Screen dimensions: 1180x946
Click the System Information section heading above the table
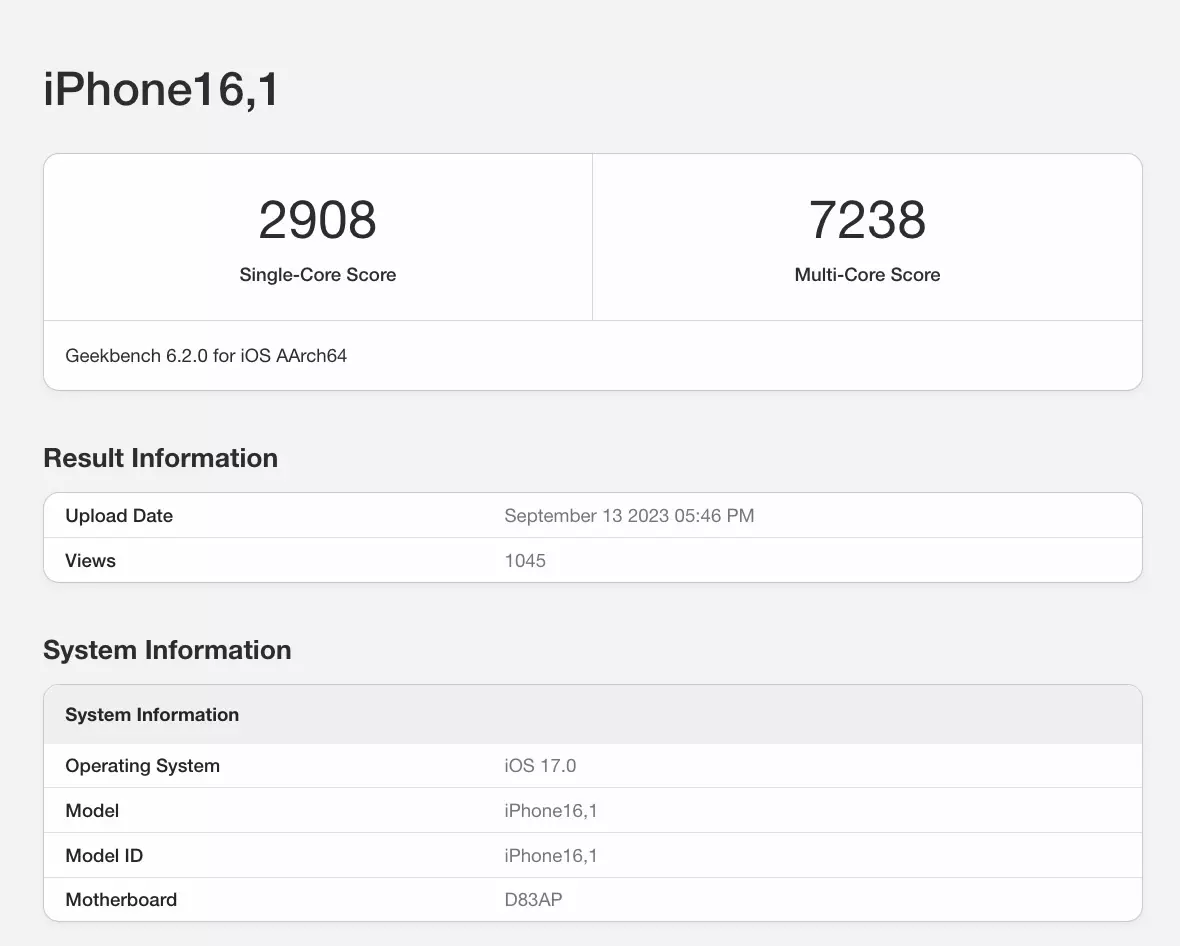coord(167,650)
